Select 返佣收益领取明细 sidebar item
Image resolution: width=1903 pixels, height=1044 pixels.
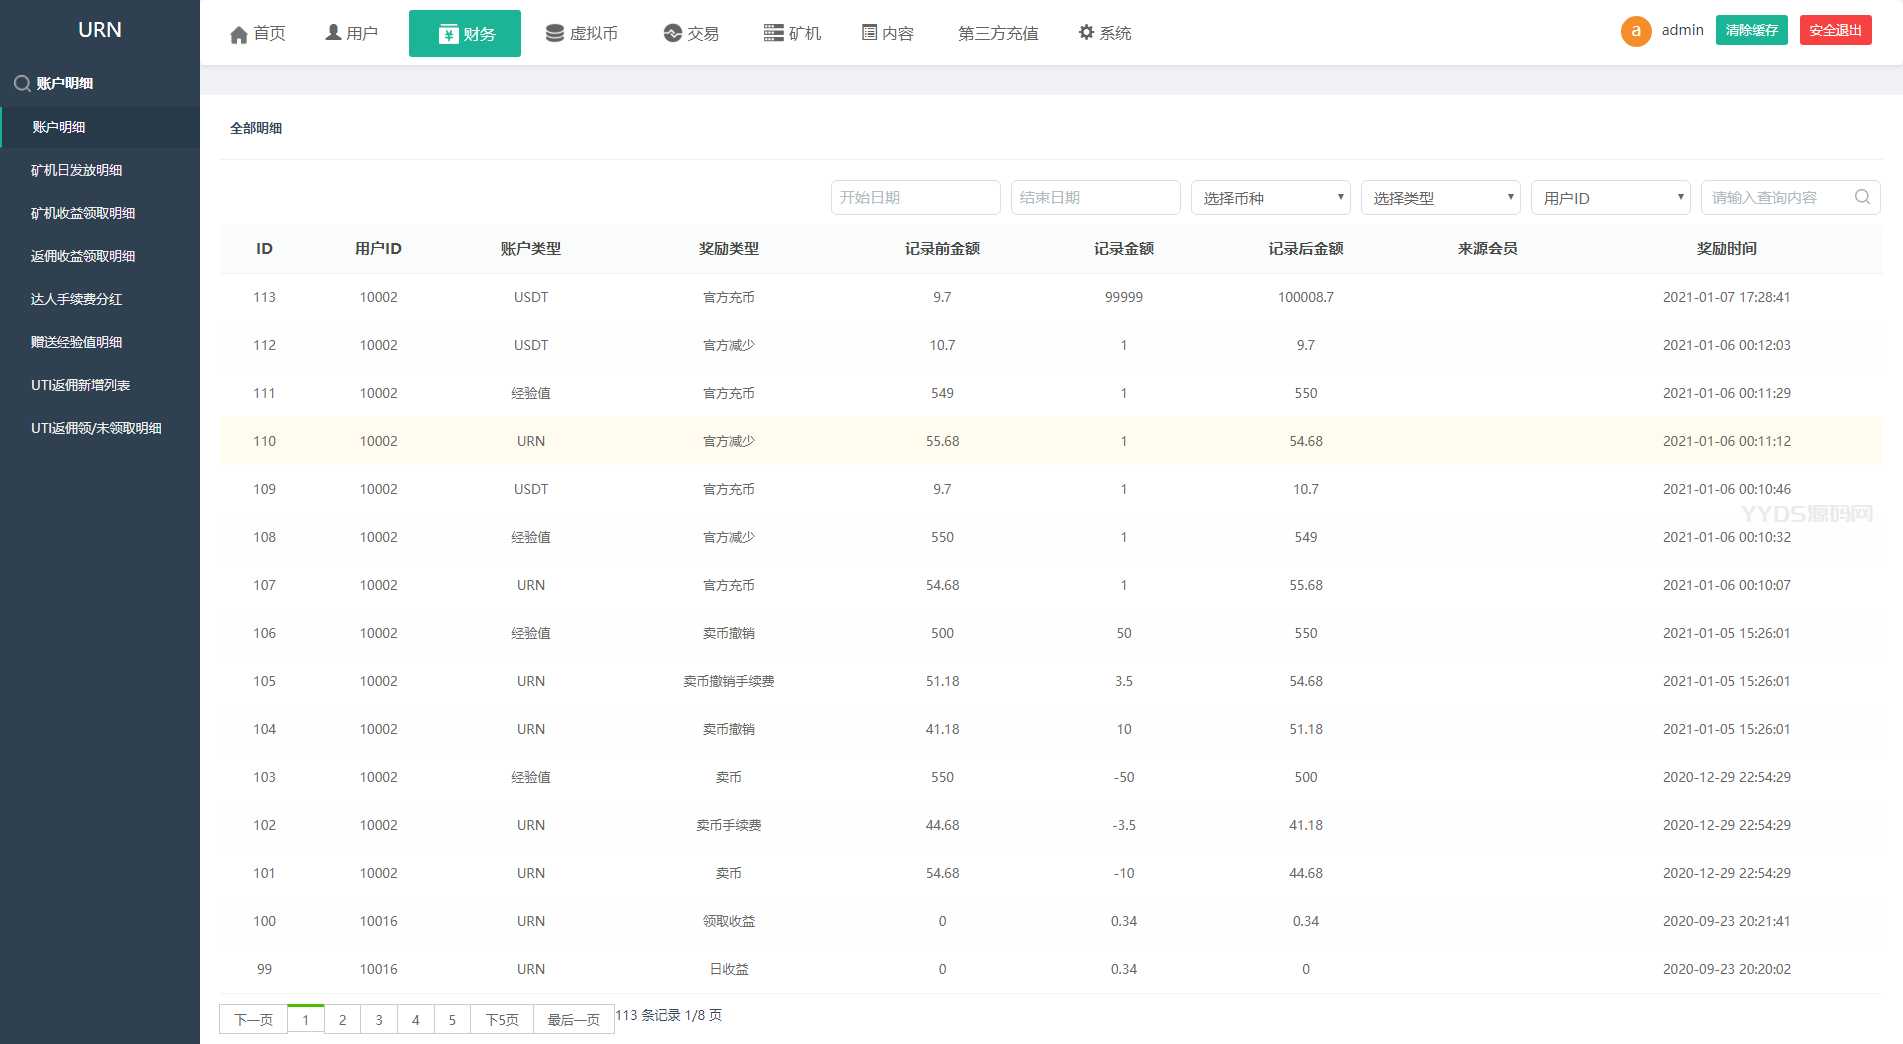[x=83, y=256]
